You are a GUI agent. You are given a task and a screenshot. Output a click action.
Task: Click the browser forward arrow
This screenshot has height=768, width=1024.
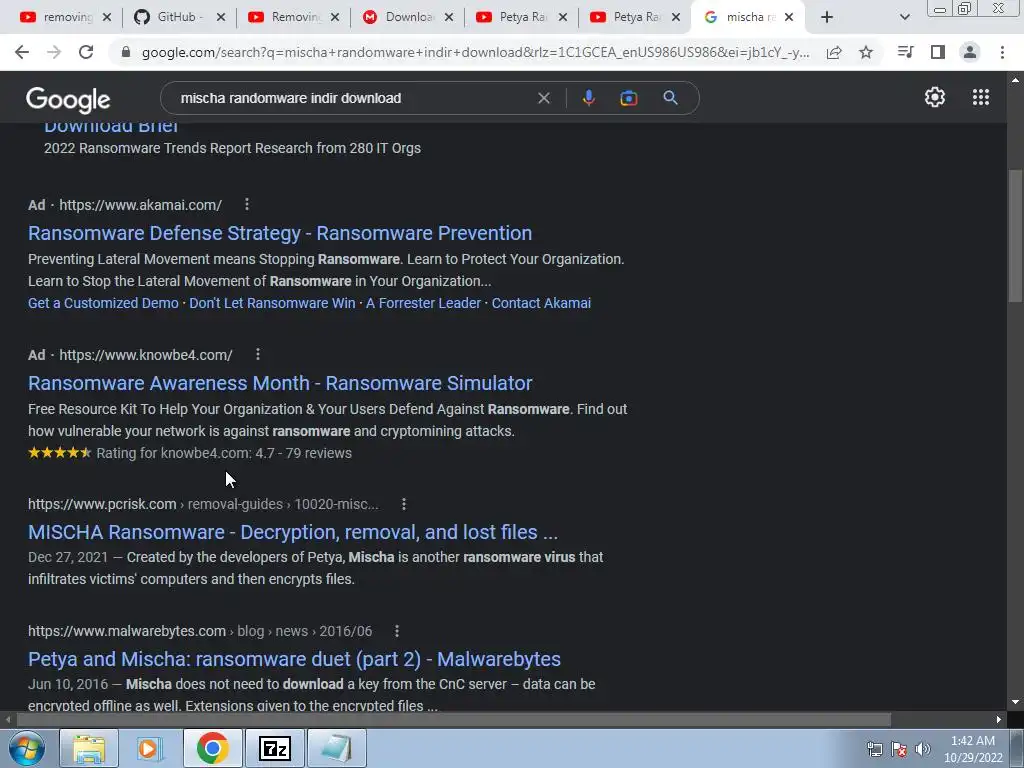[54, 52]
